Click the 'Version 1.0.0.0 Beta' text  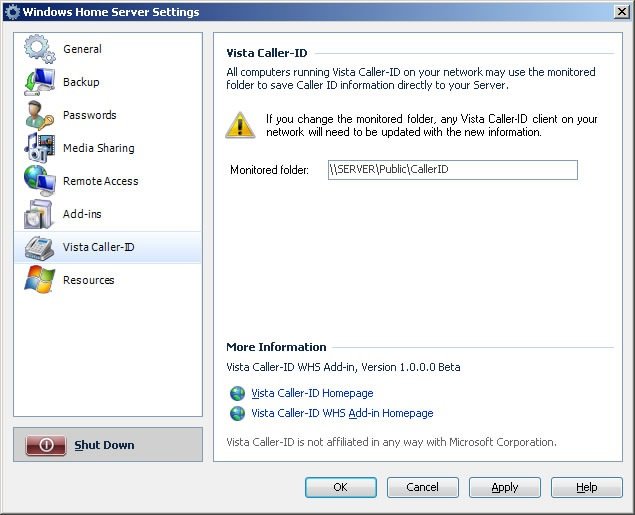(x=411, y=367)
